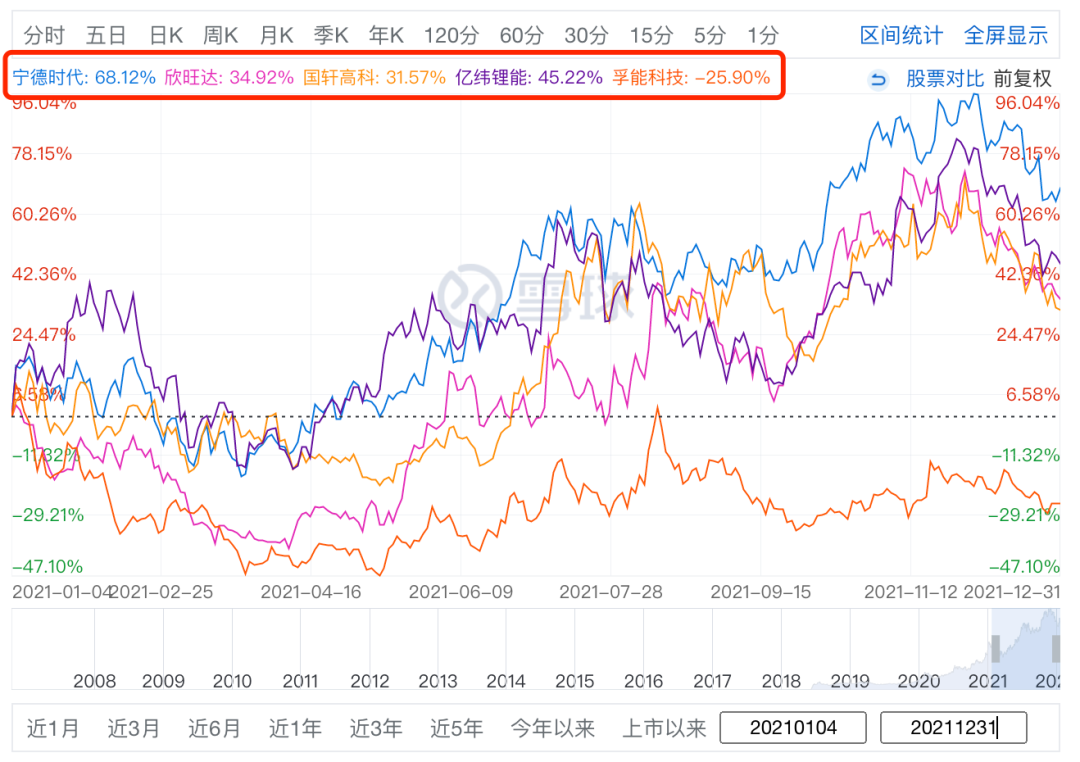Select the 周K period tab
The height and width of the screenshot is (762, 1080).
pos(220,35)
